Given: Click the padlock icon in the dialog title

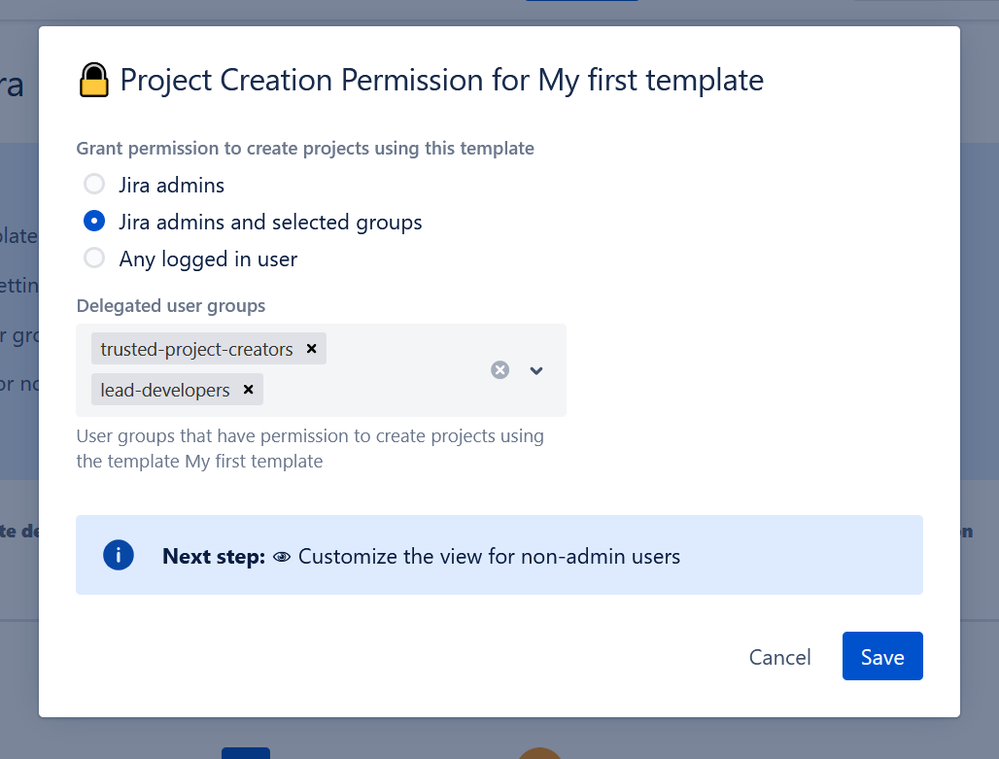Looking at the screenshot, I should click(x=94, y=80).
